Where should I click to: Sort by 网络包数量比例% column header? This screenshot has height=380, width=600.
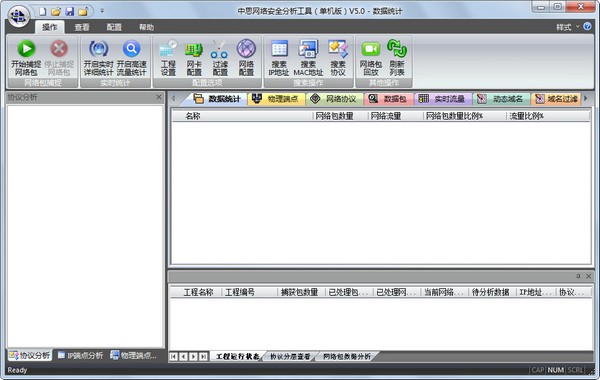point(465,116)
